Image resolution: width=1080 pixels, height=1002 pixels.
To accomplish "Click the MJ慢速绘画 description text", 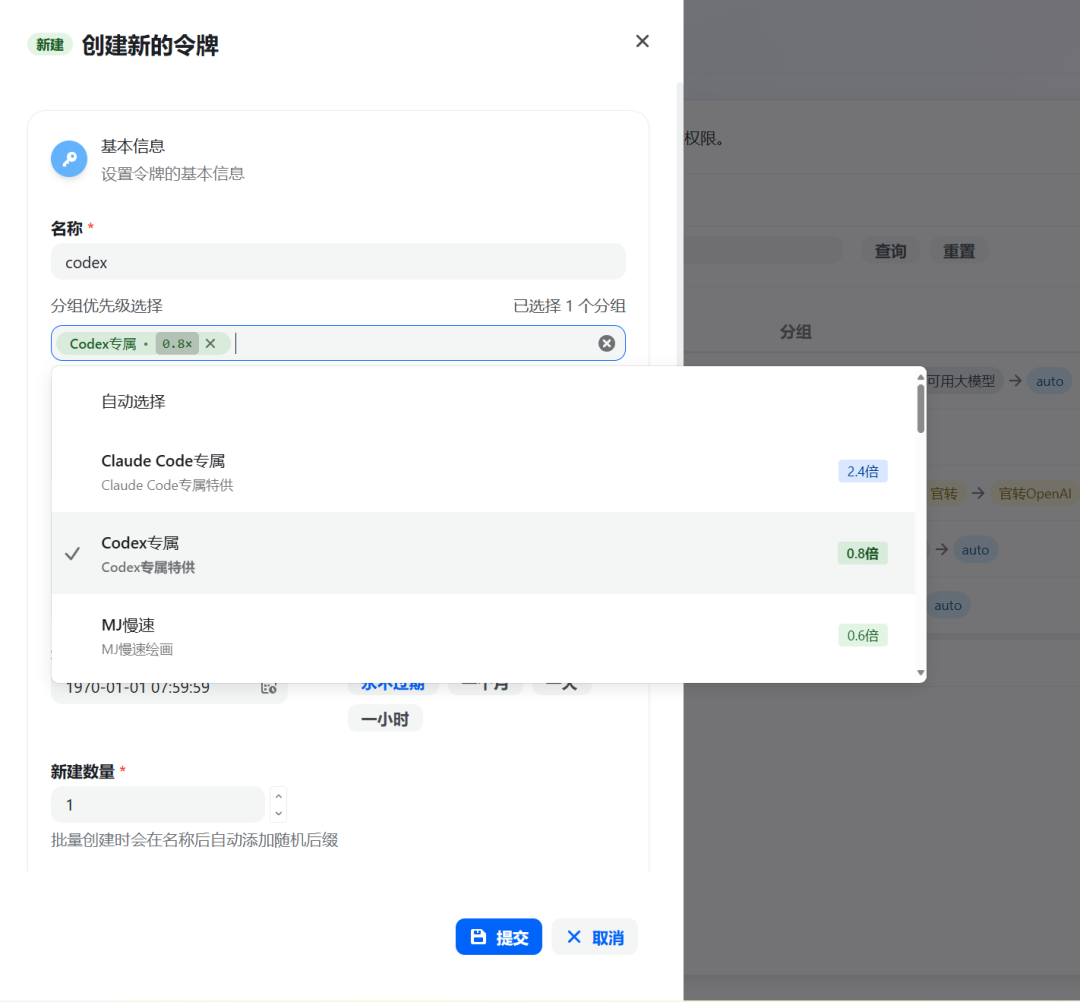I will [137, 649].
